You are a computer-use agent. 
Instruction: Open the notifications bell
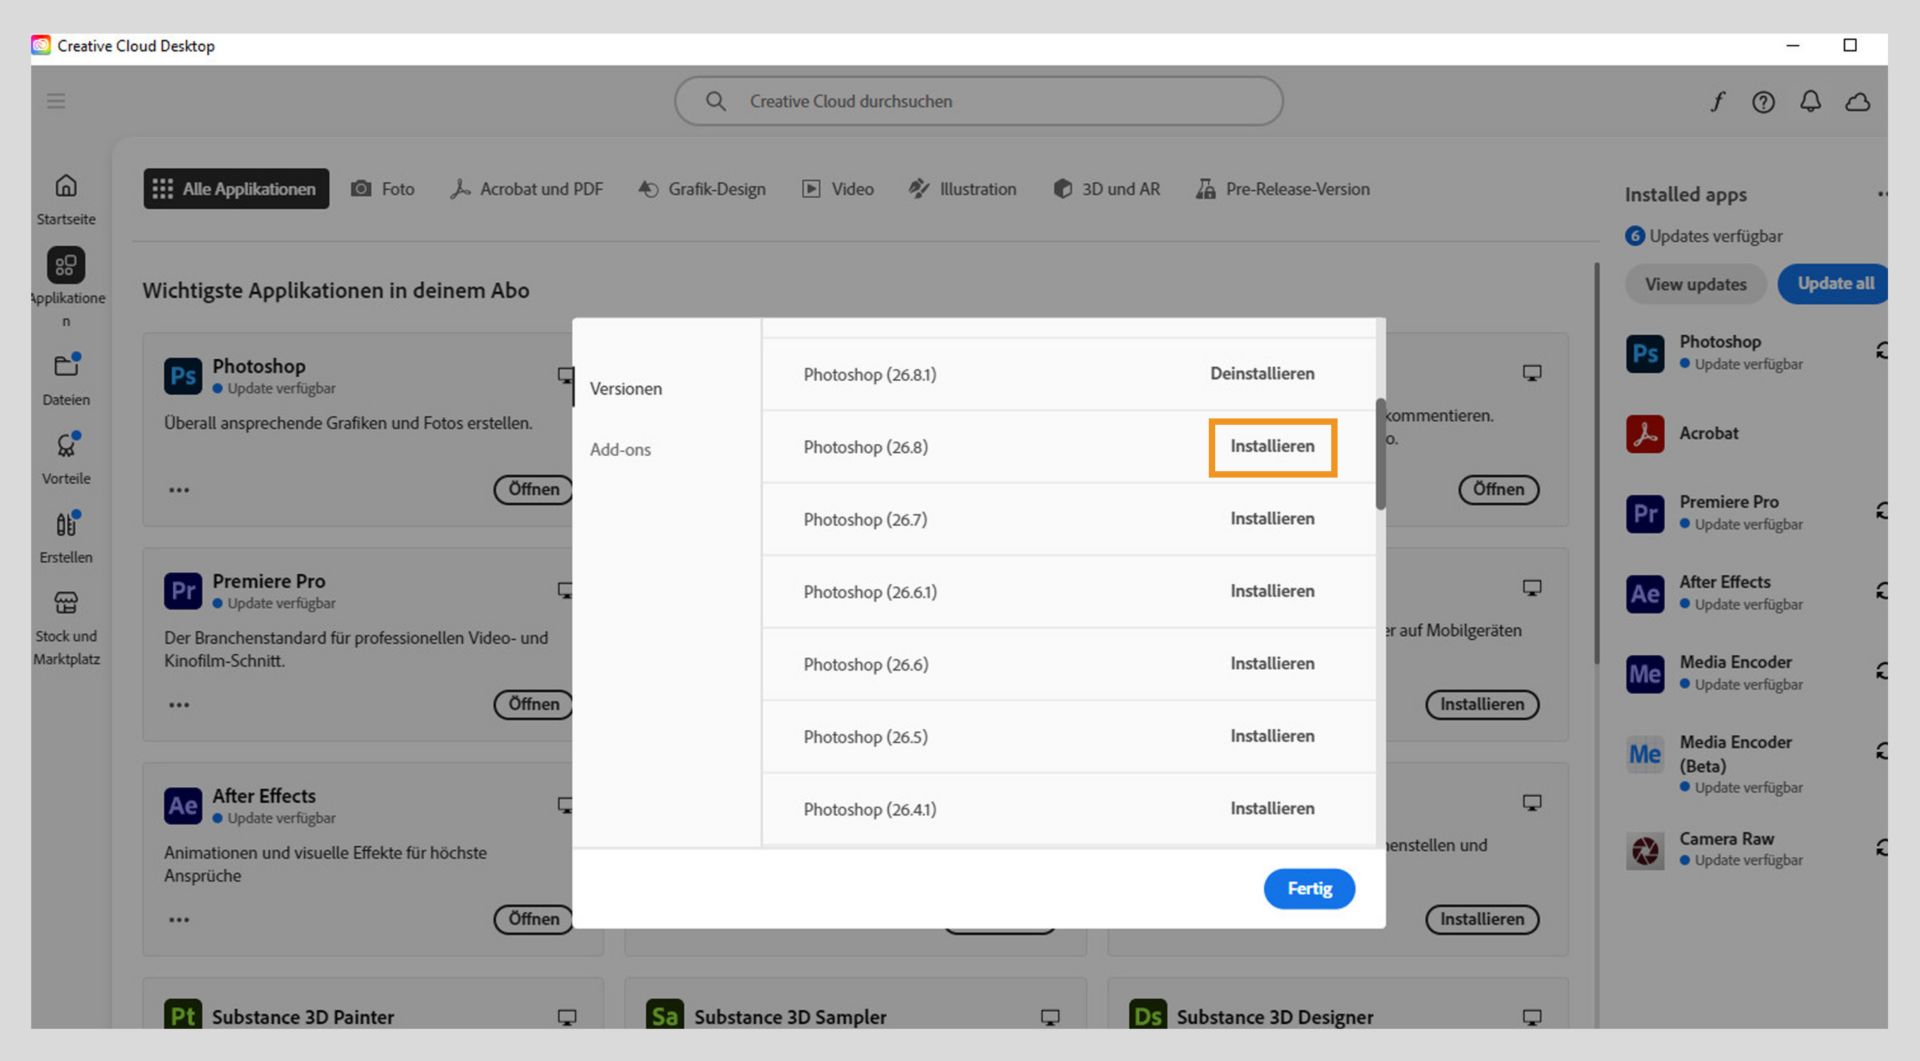coord(1810,101)
